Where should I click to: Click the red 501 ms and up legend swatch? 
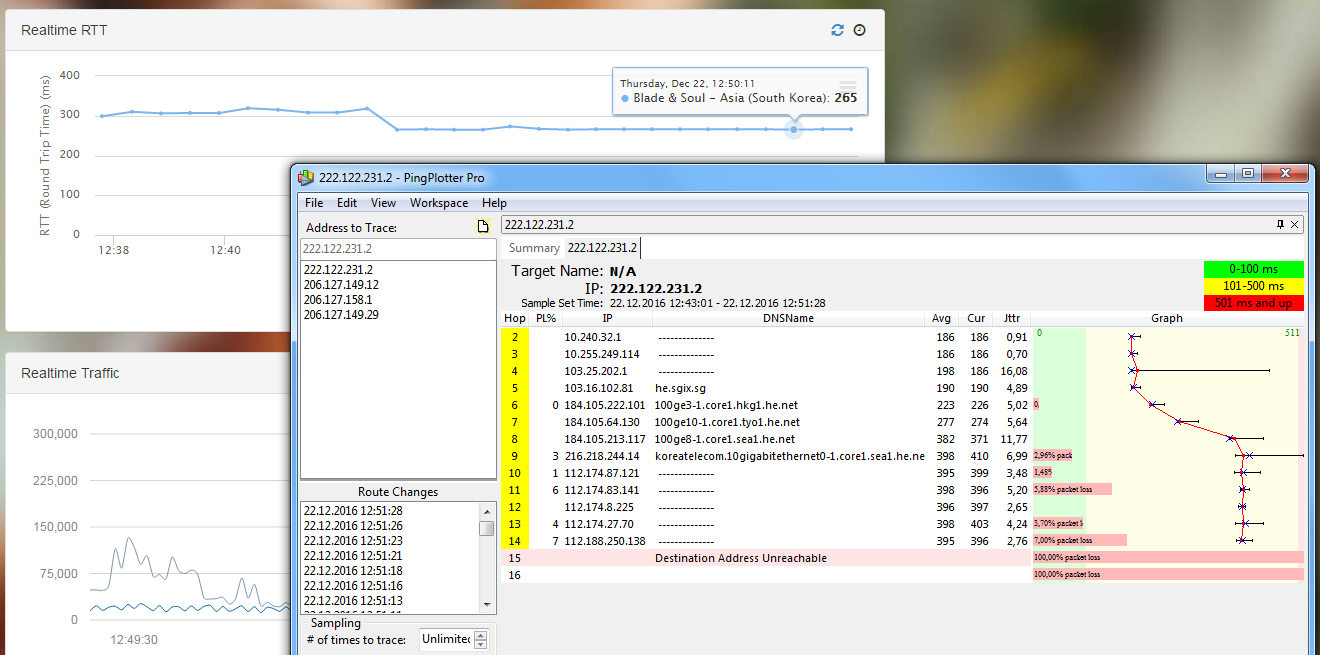point(1254,303)
